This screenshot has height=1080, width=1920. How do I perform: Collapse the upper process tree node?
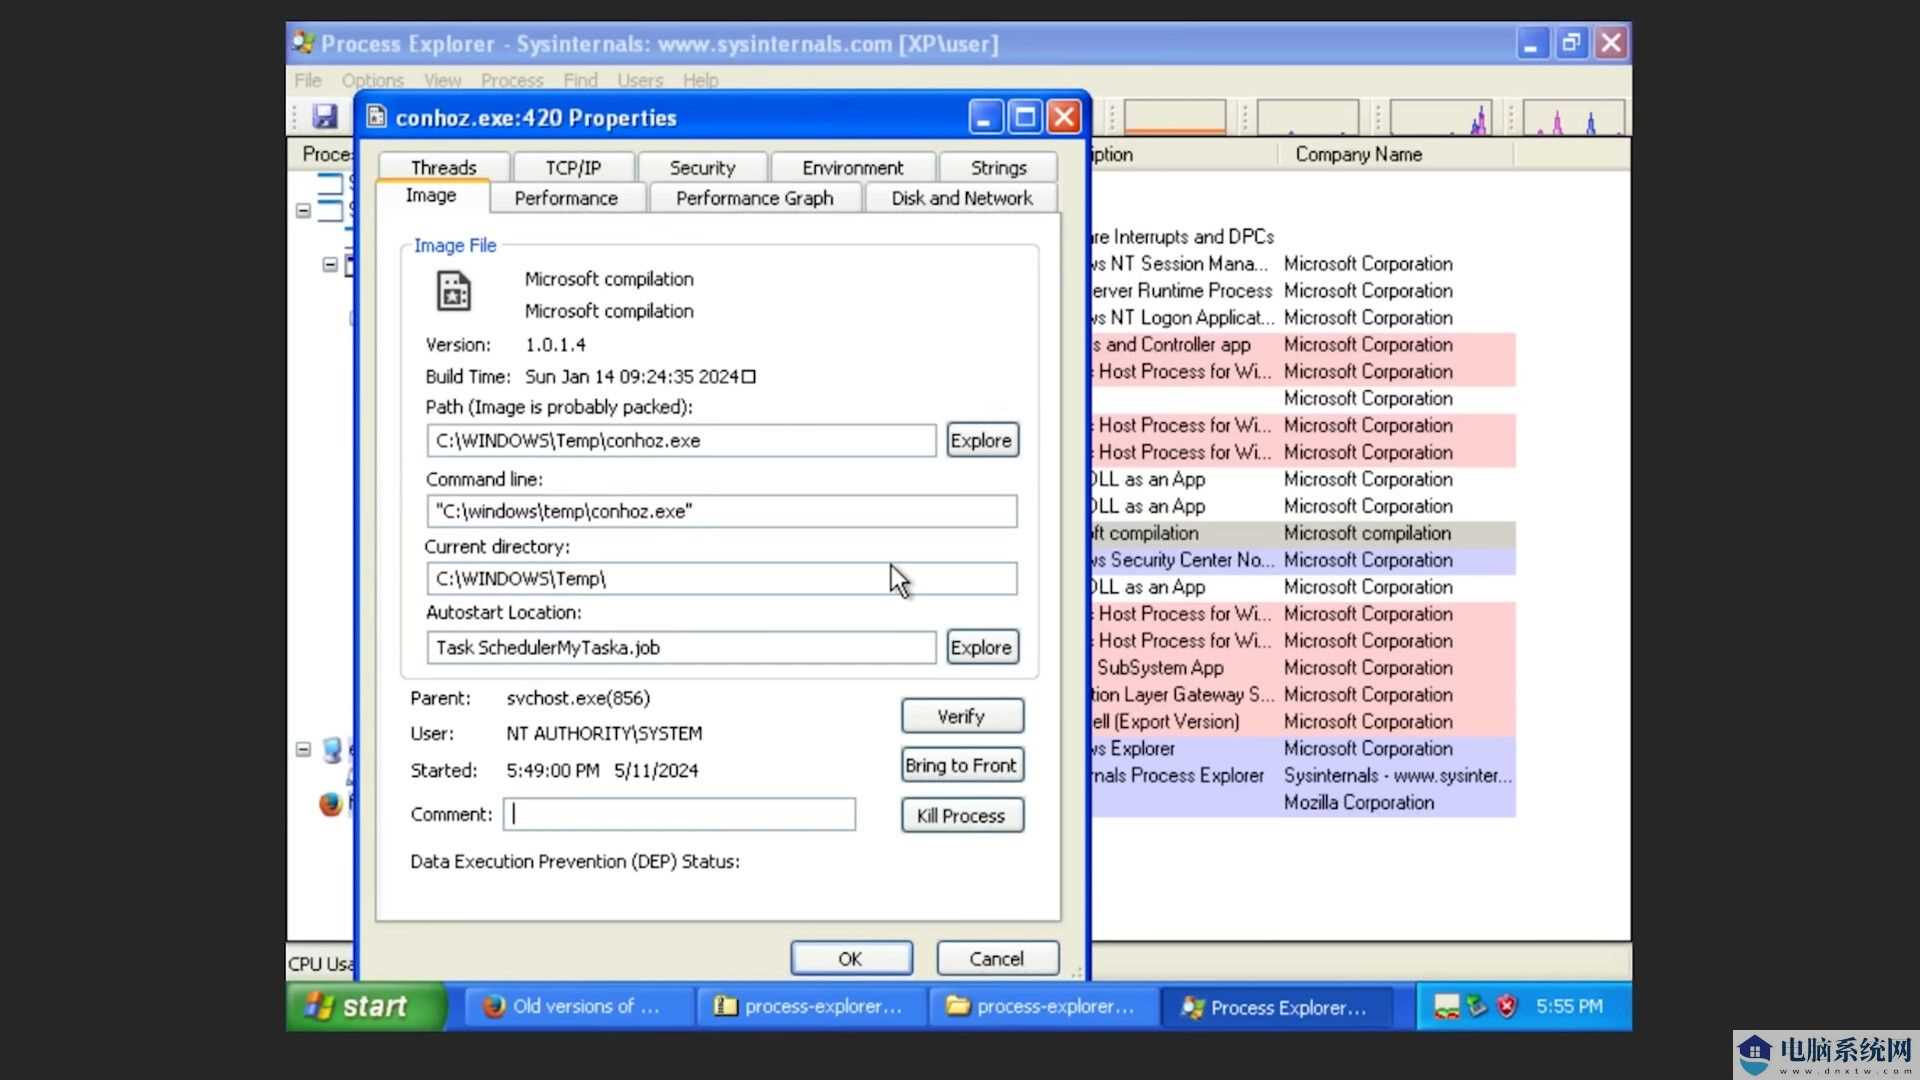[303, 211]
